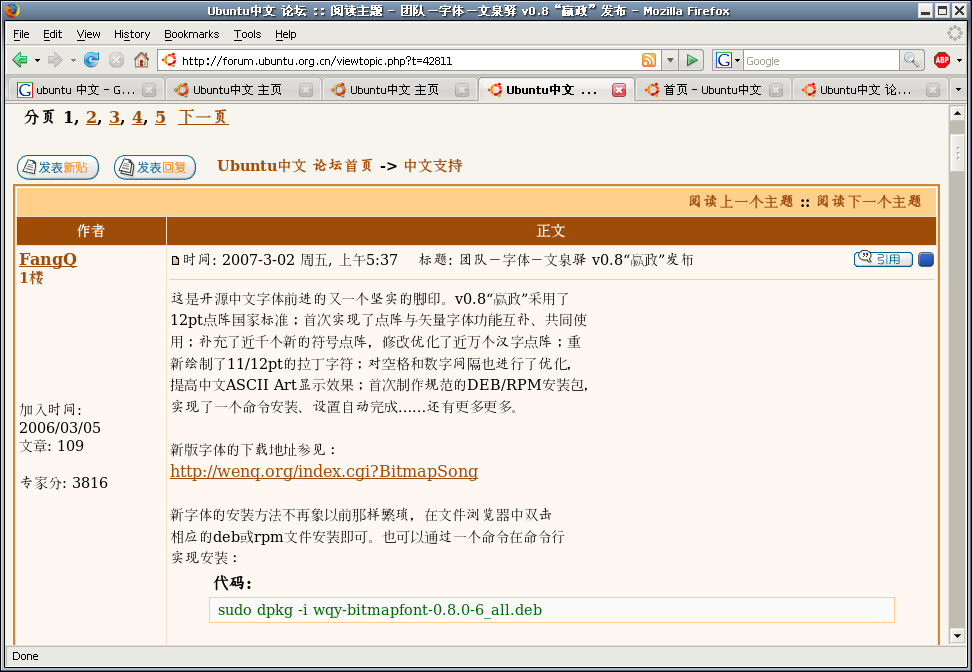The height and width of the screenshot is (672, 972).
Task: Switch to the '首页 - Ubuntu中文' tab
Action: click(713, 90)
